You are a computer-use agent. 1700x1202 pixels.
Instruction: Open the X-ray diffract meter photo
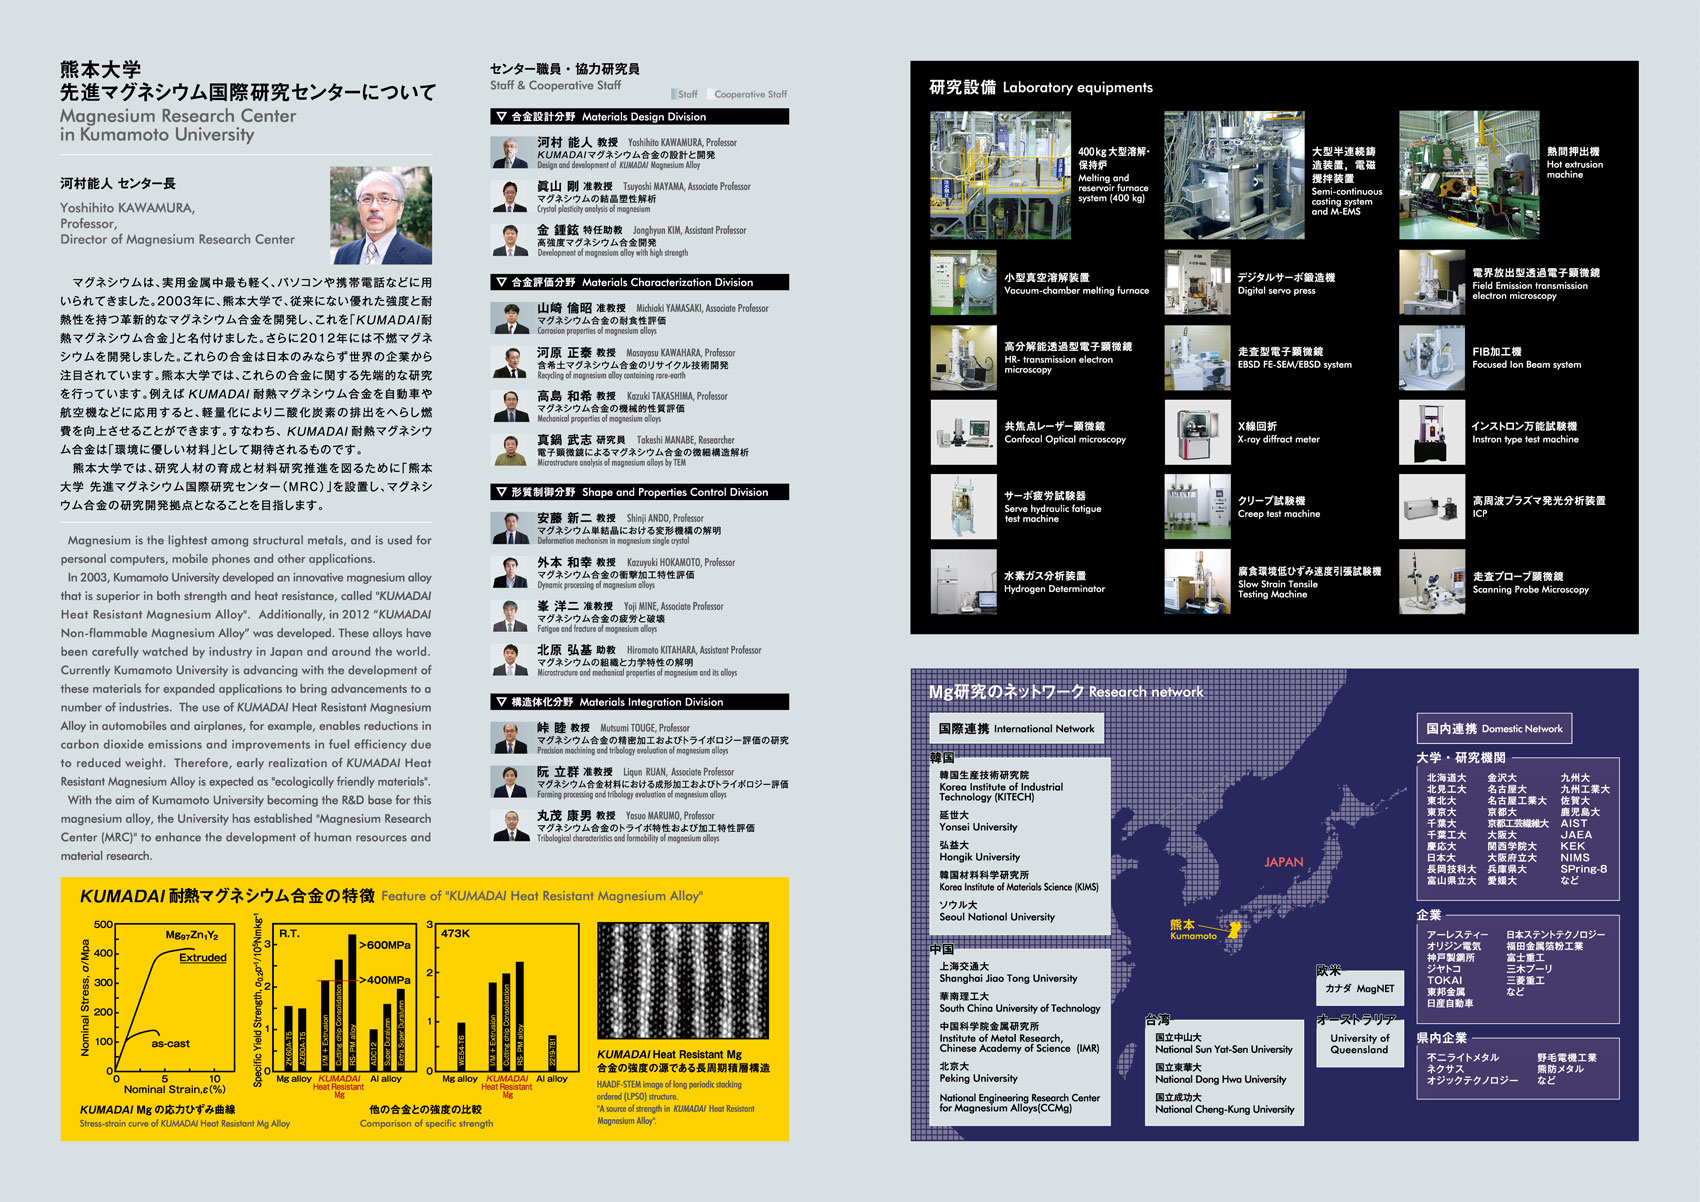point(1197,432)
